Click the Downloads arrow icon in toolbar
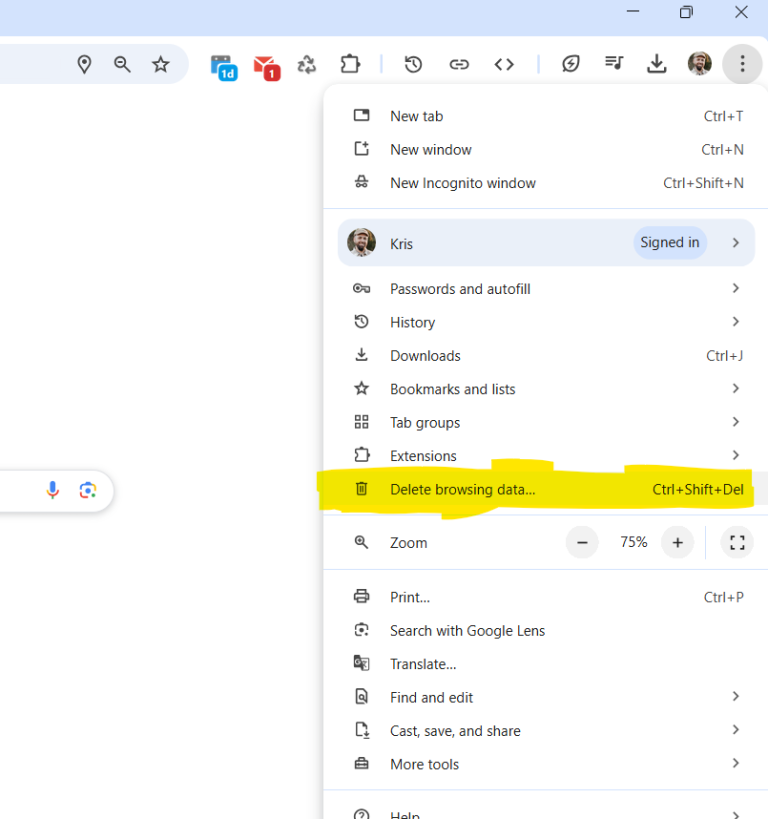This screenshot has height=819, width=768. click(656, 64)
